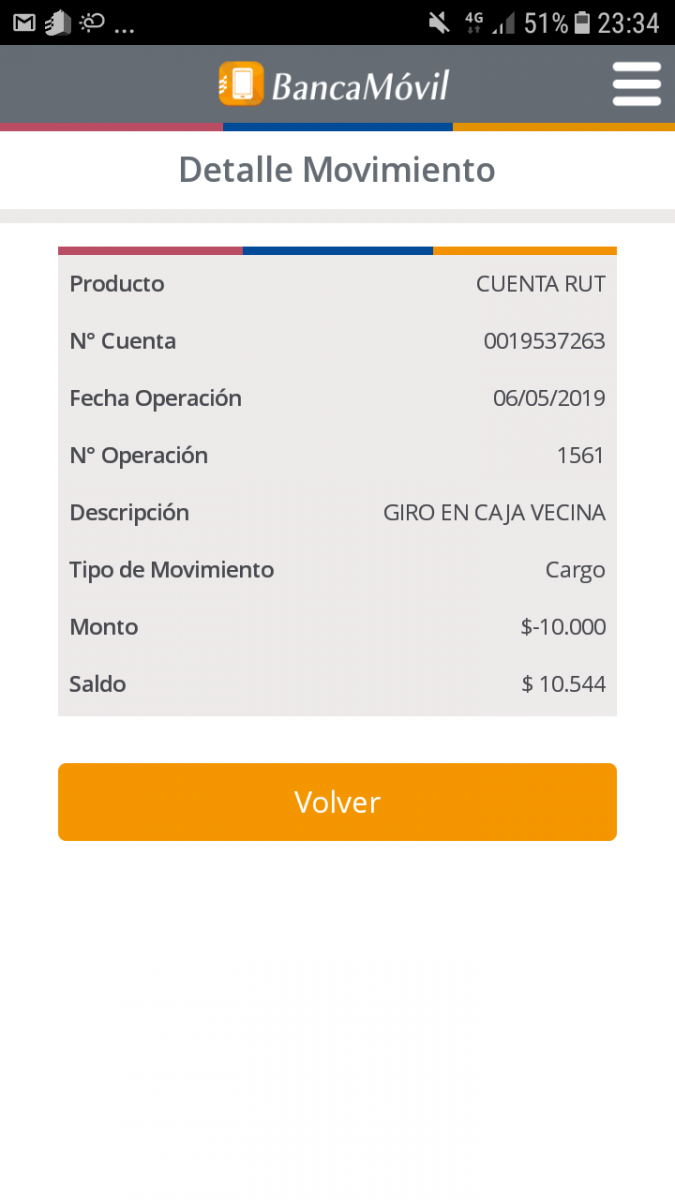The height and width of the screenshot is (1200, 675).
Task: Tap the Fecha Operación date 06/05/2019
Action: pyautogui.click(x=549, y=398)
